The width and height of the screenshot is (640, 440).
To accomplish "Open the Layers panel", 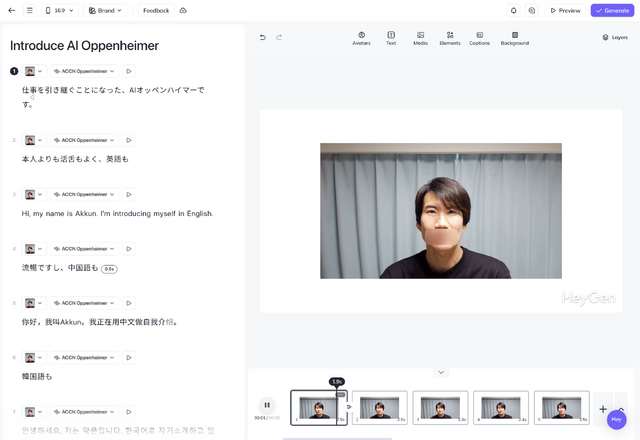I will click(615, 38).
